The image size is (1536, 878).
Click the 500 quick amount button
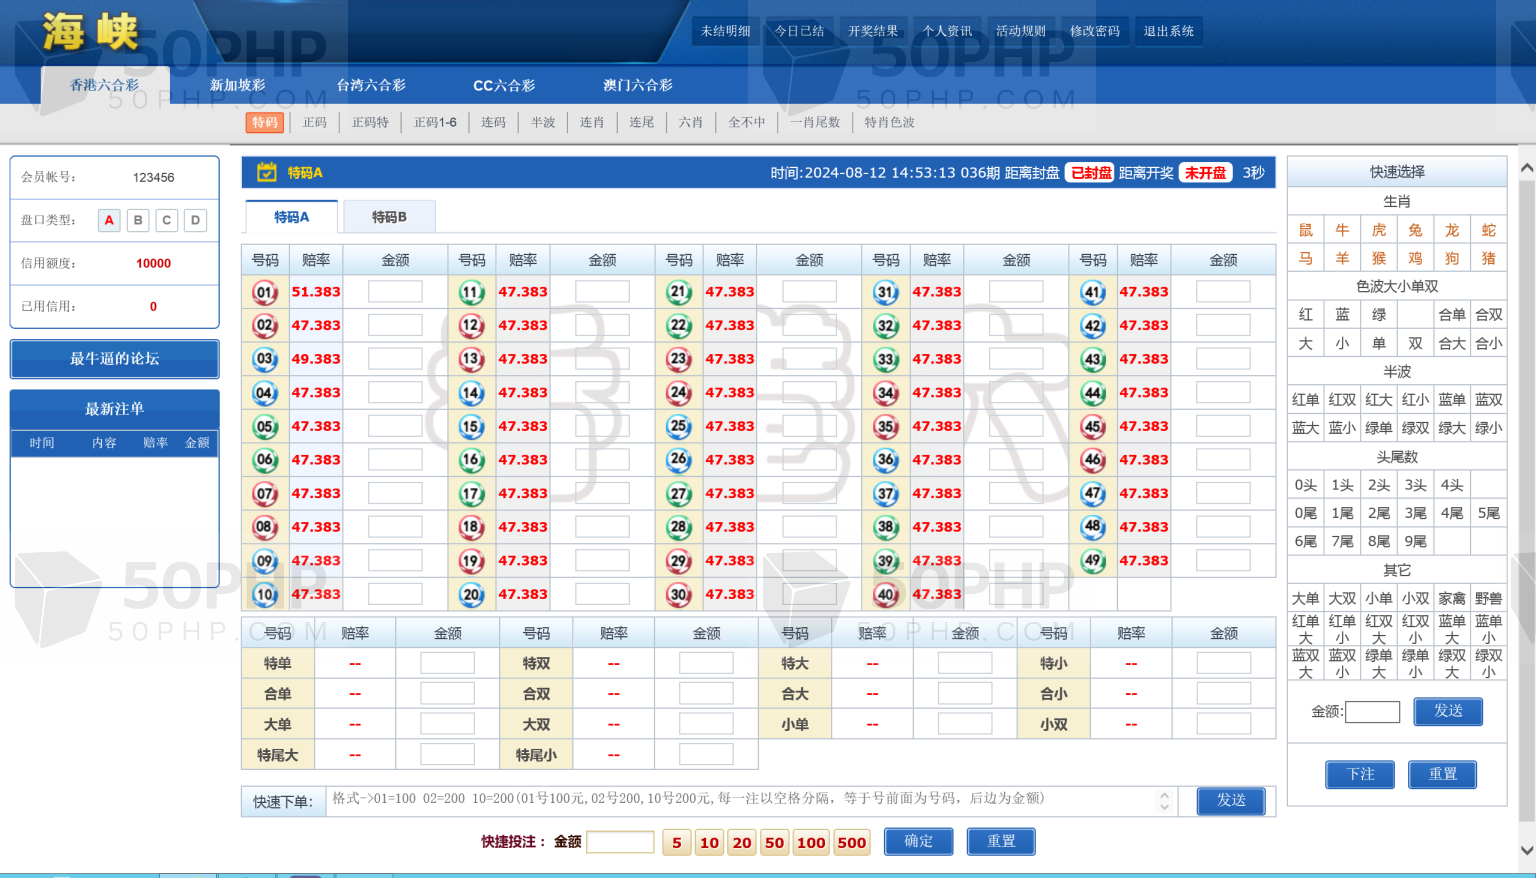[851, 842]
